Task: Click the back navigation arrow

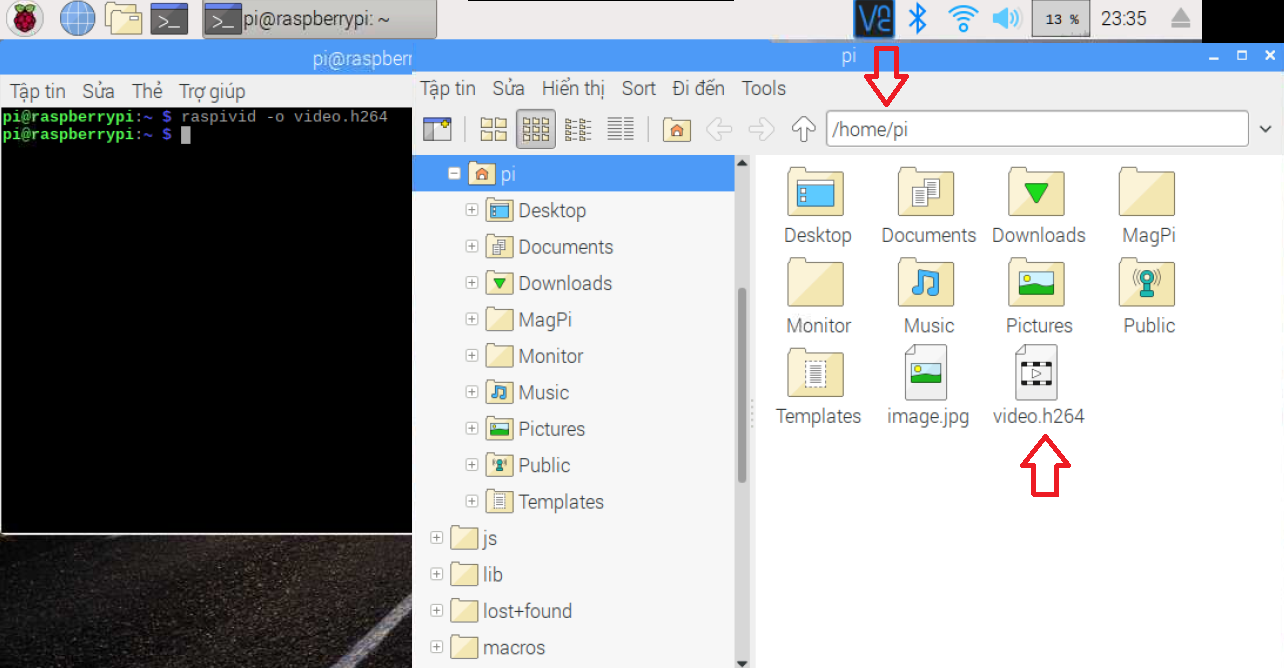Action: click(x=719, y=129)
